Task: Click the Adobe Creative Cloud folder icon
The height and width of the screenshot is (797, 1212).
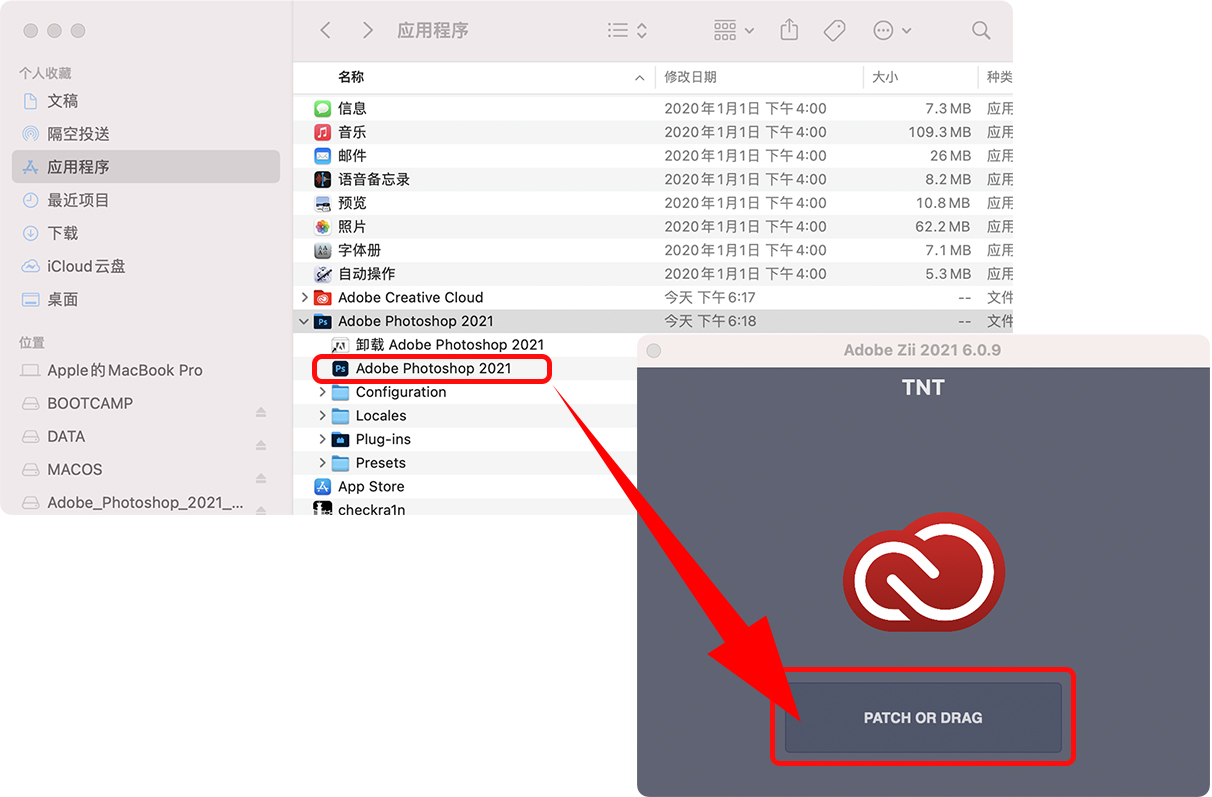Action: pos(322,298)
